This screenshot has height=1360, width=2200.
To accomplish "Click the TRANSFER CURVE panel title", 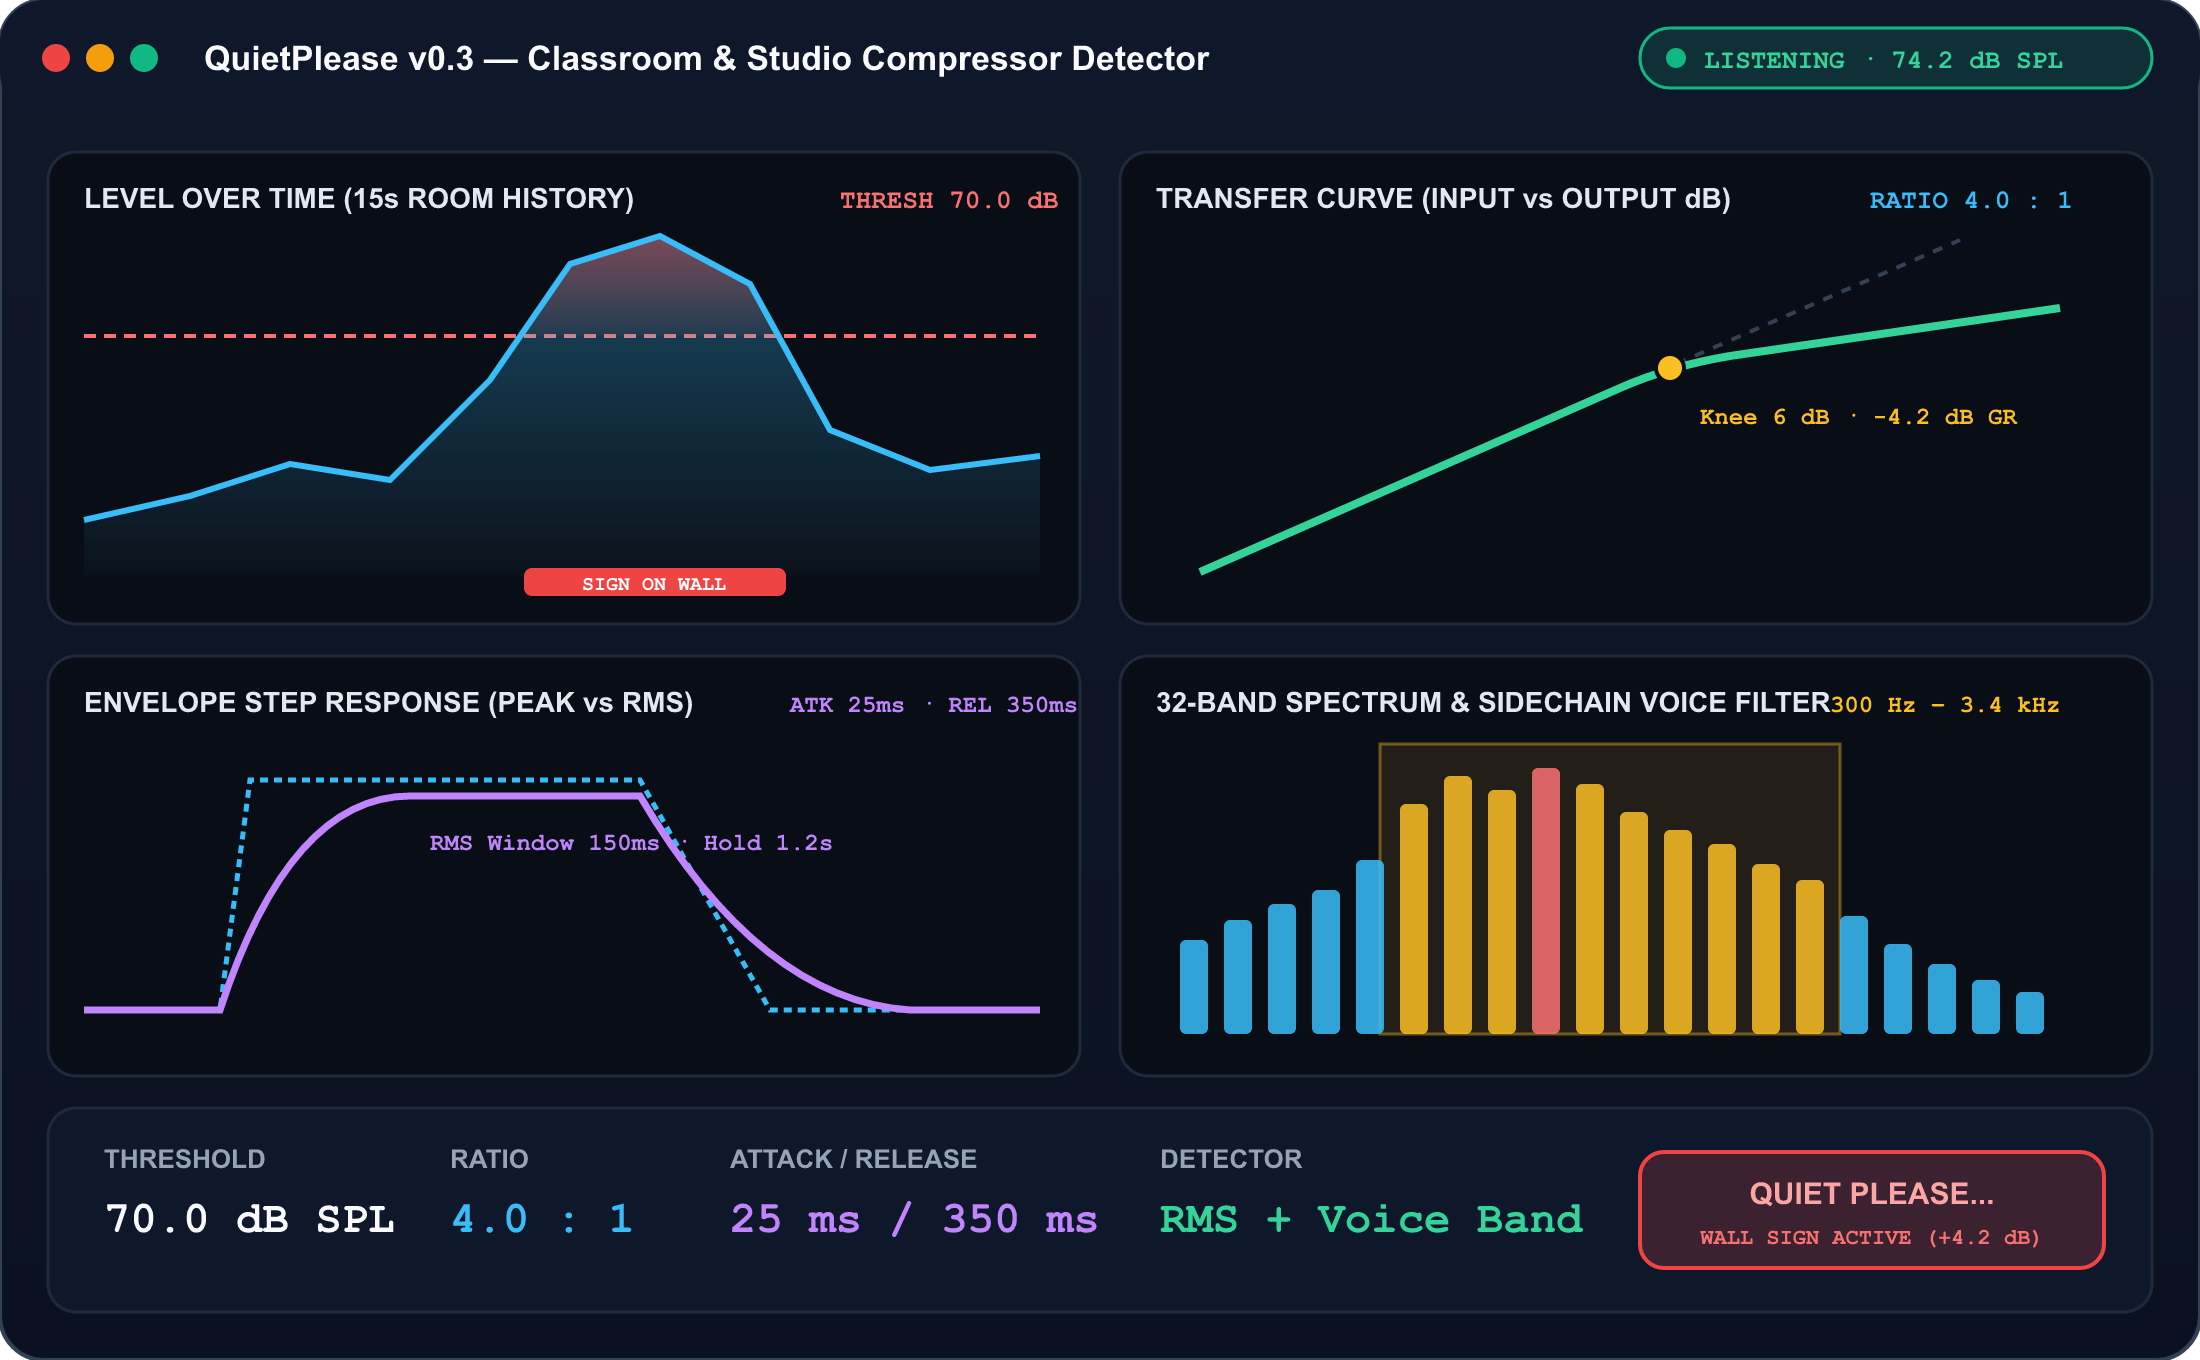I will click(x=1443, y=199).
